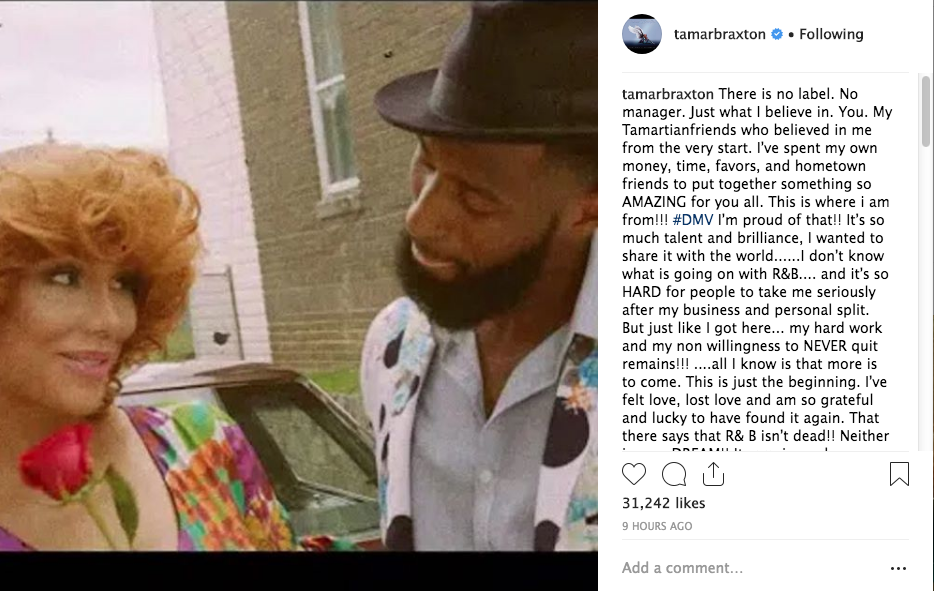Click the post photo of the couple
Screen dimensions: 934x591
[x=298, y=276]
